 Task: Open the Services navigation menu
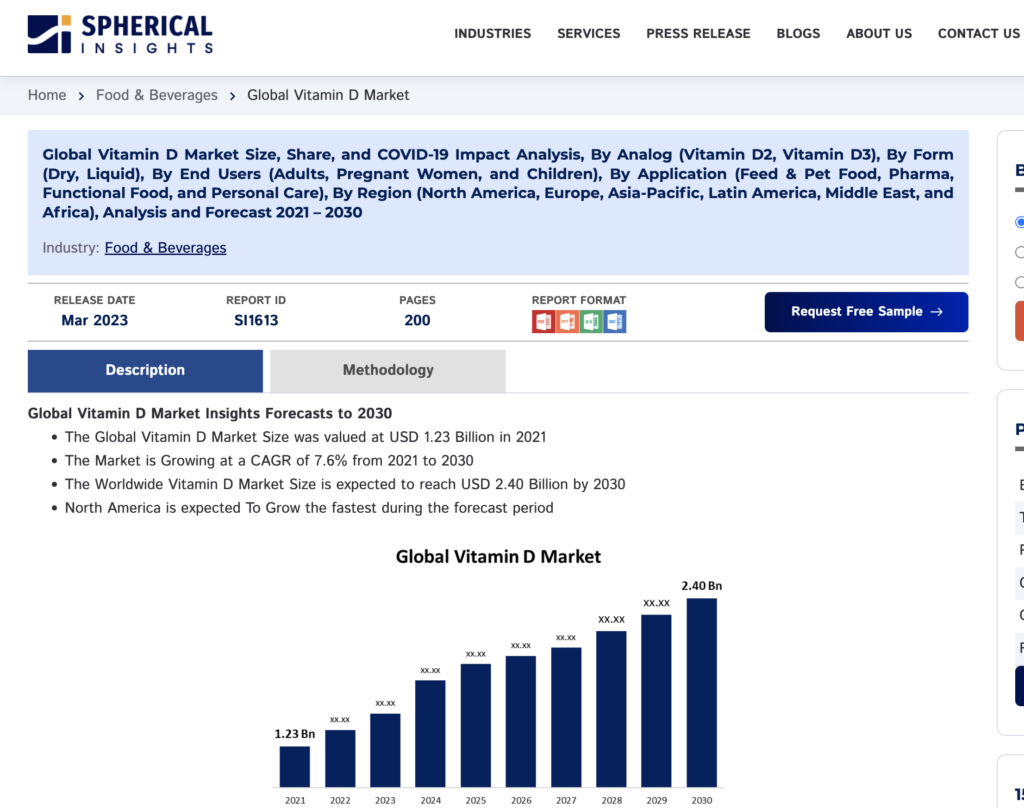[588, 33]
